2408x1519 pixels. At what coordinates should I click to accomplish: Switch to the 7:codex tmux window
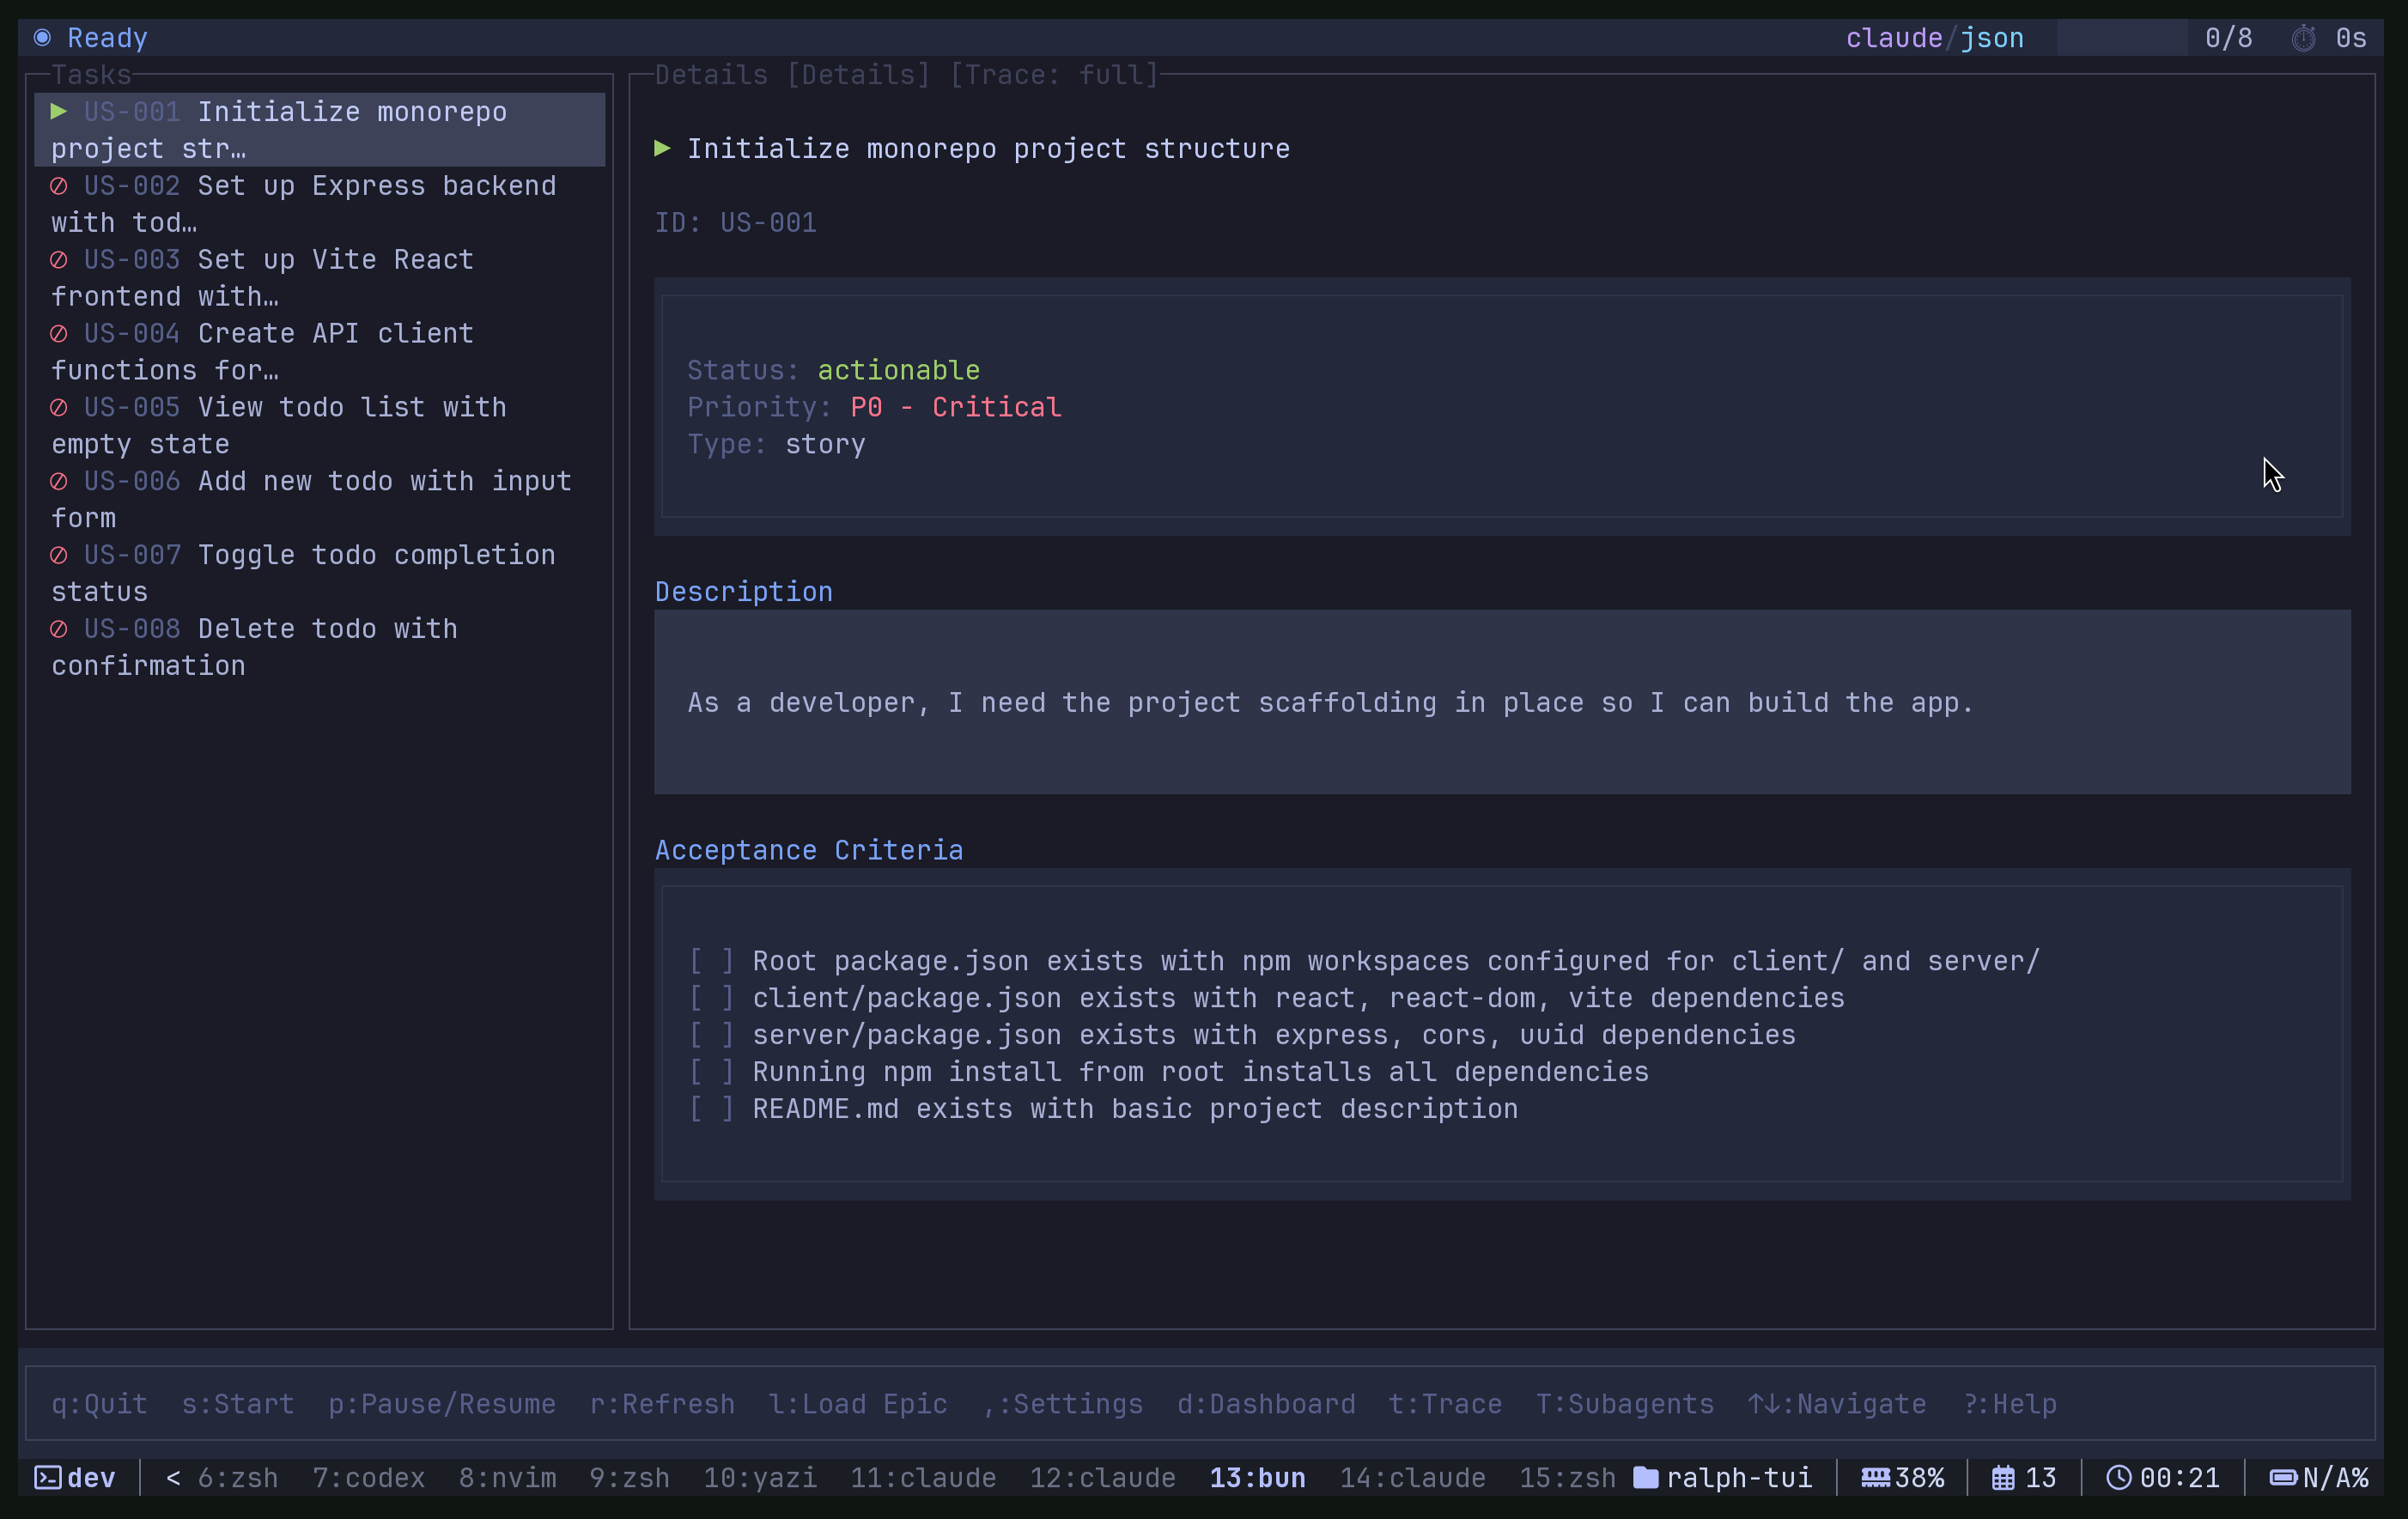368,1477
